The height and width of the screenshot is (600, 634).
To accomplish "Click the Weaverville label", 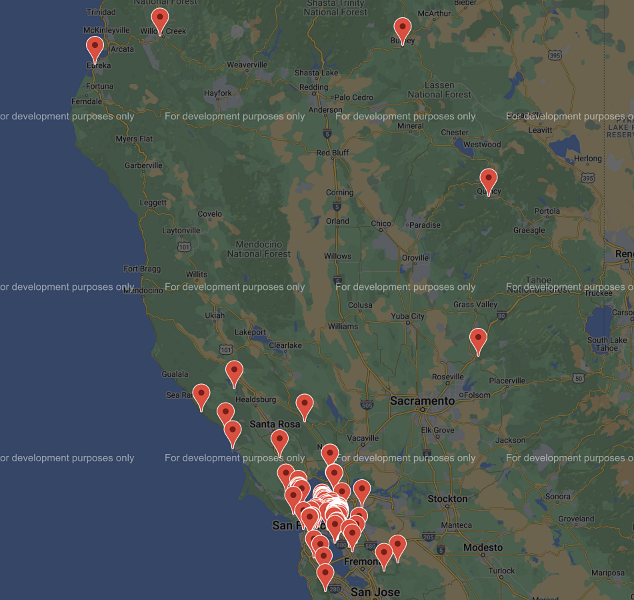I will [x=247, y=65].
